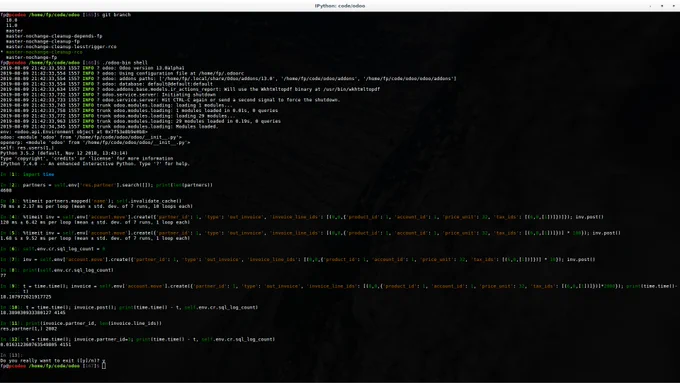The height and width of the screenshot is (383, 680).
Task: Click the 'addons paths' log line
Action: pyautogui.click(x=228, y=79)
